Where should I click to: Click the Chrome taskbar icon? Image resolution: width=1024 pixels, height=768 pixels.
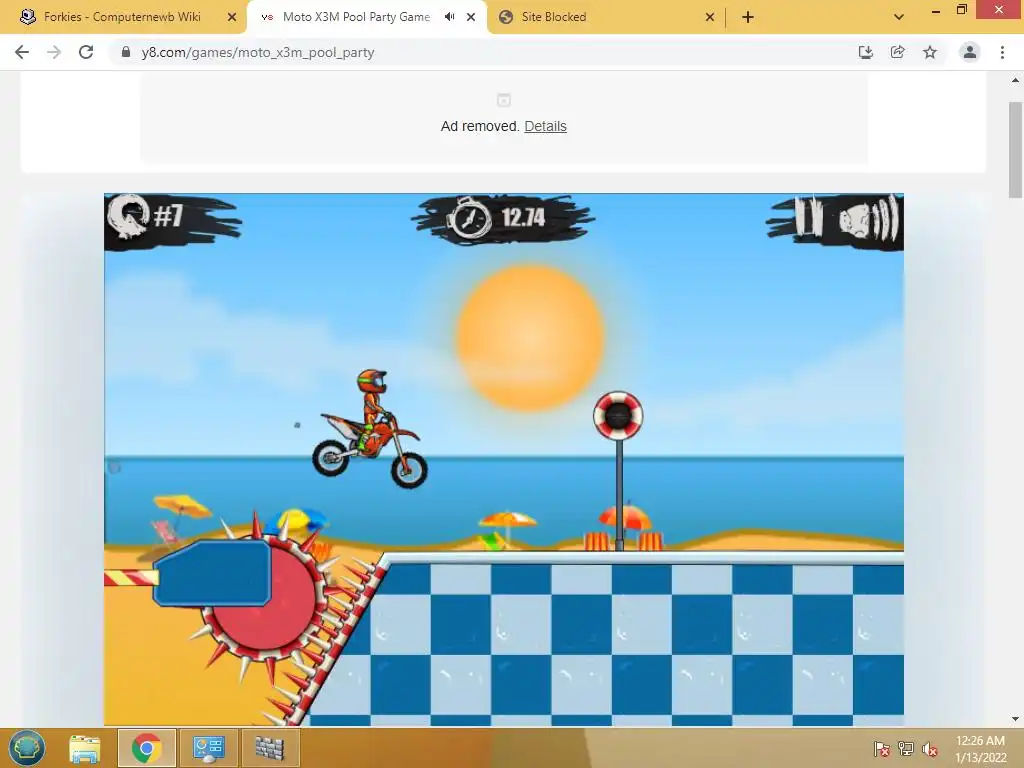[x=146, y=748]
